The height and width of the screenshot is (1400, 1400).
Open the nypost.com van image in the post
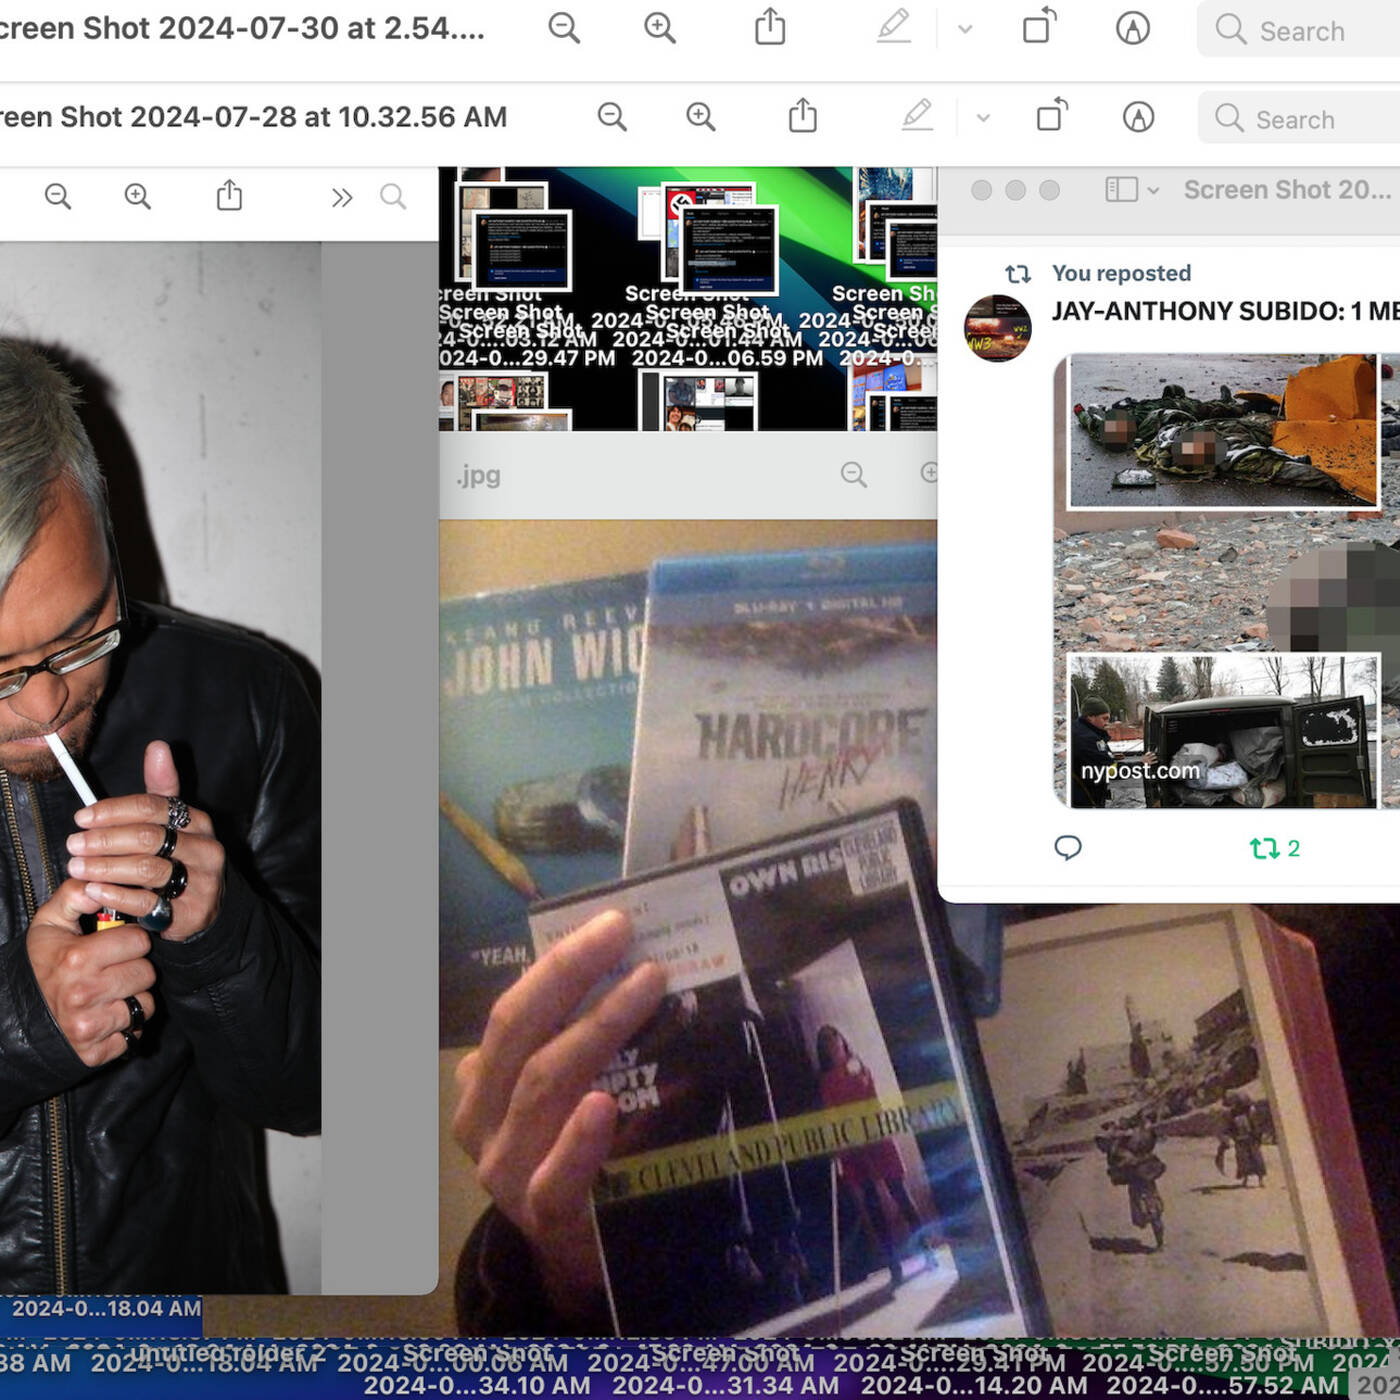pos(1223,730)
